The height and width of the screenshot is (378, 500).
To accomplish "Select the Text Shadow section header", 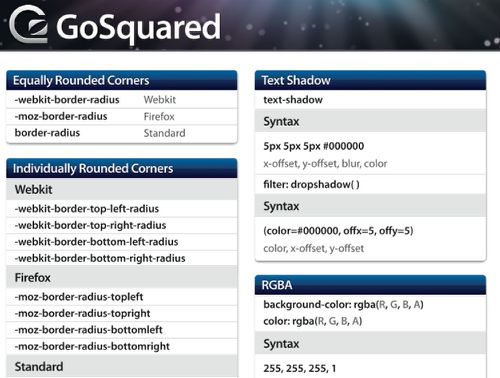I will pyautogui.click(x=370, y=80).
